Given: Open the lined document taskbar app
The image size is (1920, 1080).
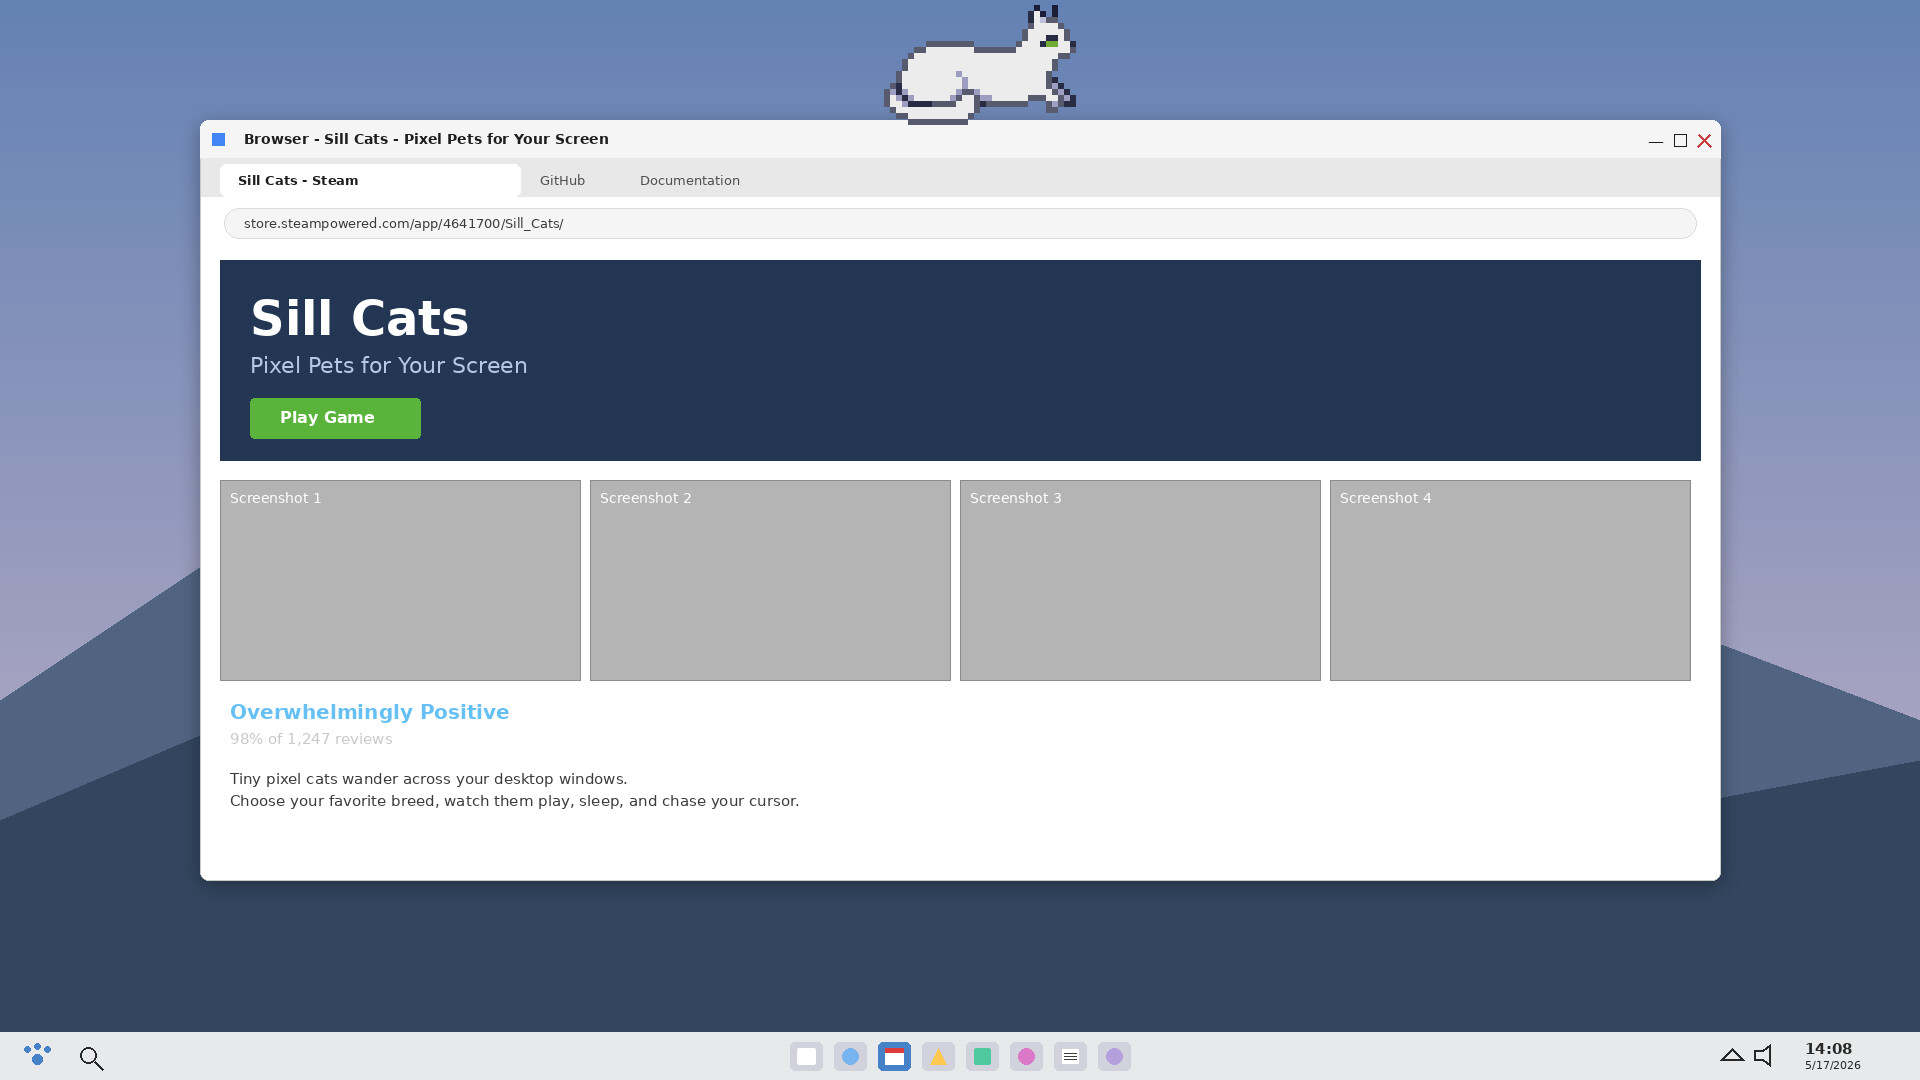Looking at the screenshot, I should (x=1070, y=1056).
